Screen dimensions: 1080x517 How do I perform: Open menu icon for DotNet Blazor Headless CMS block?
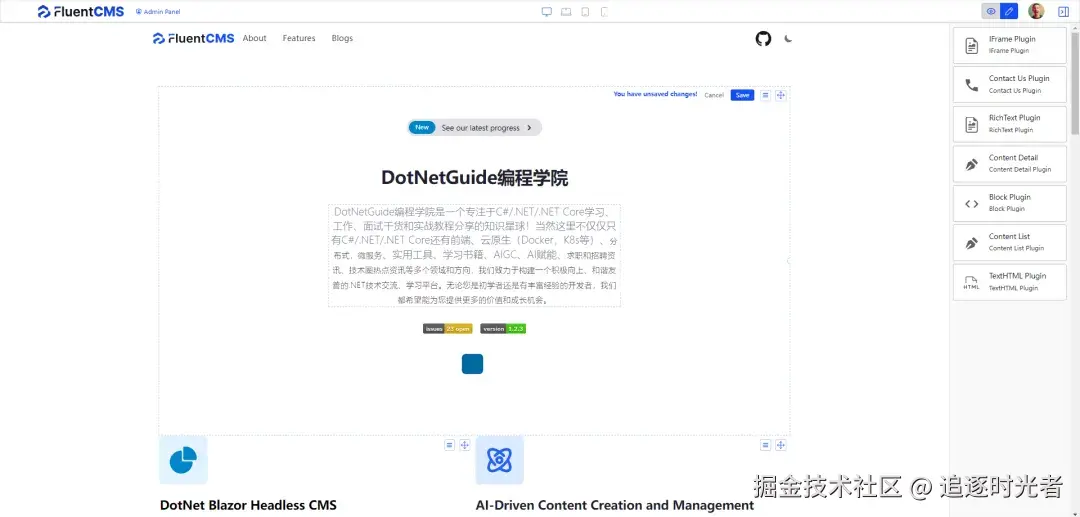(449, 445)
